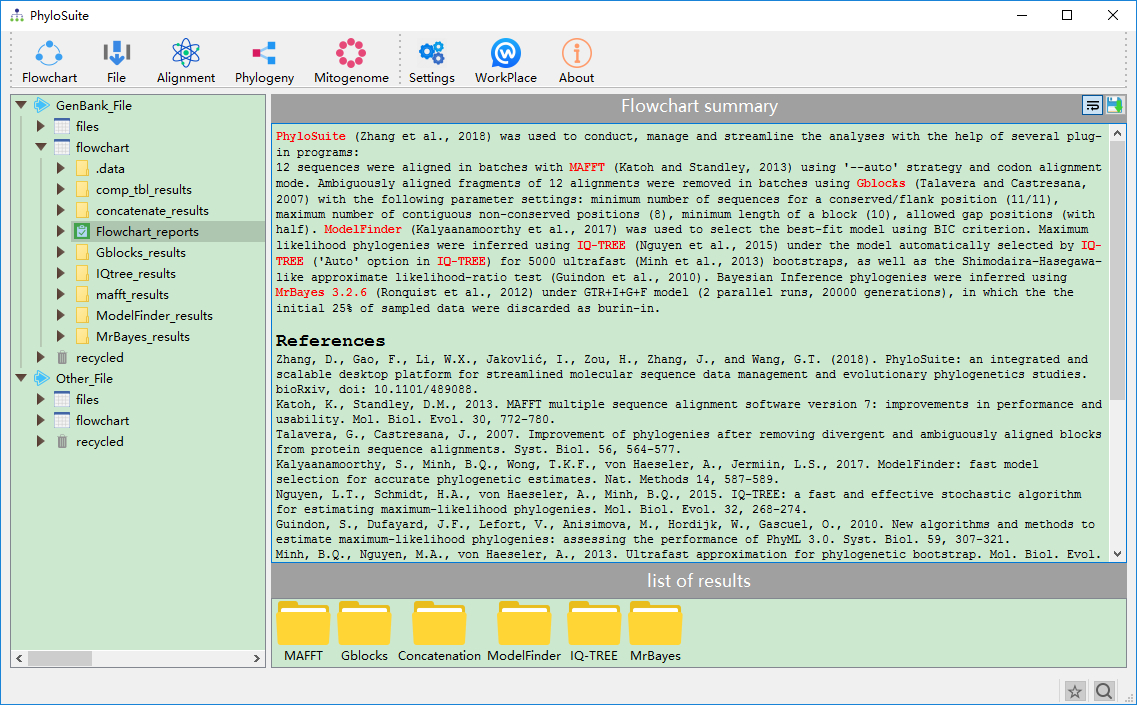Expand the .data folder

pos(61,168)
